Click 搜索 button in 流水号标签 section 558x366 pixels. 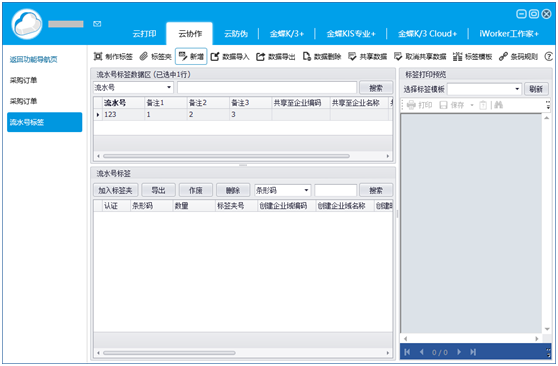point(376,190)
